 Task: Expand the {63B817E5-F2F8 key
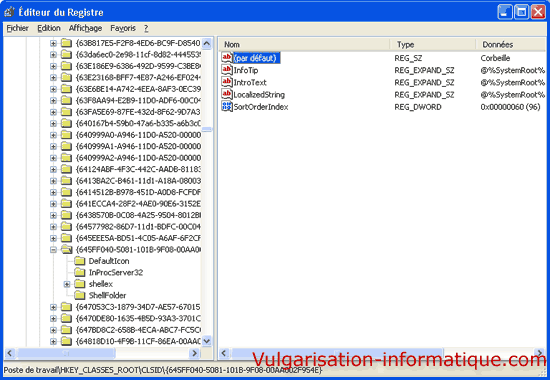click(53, 44)
